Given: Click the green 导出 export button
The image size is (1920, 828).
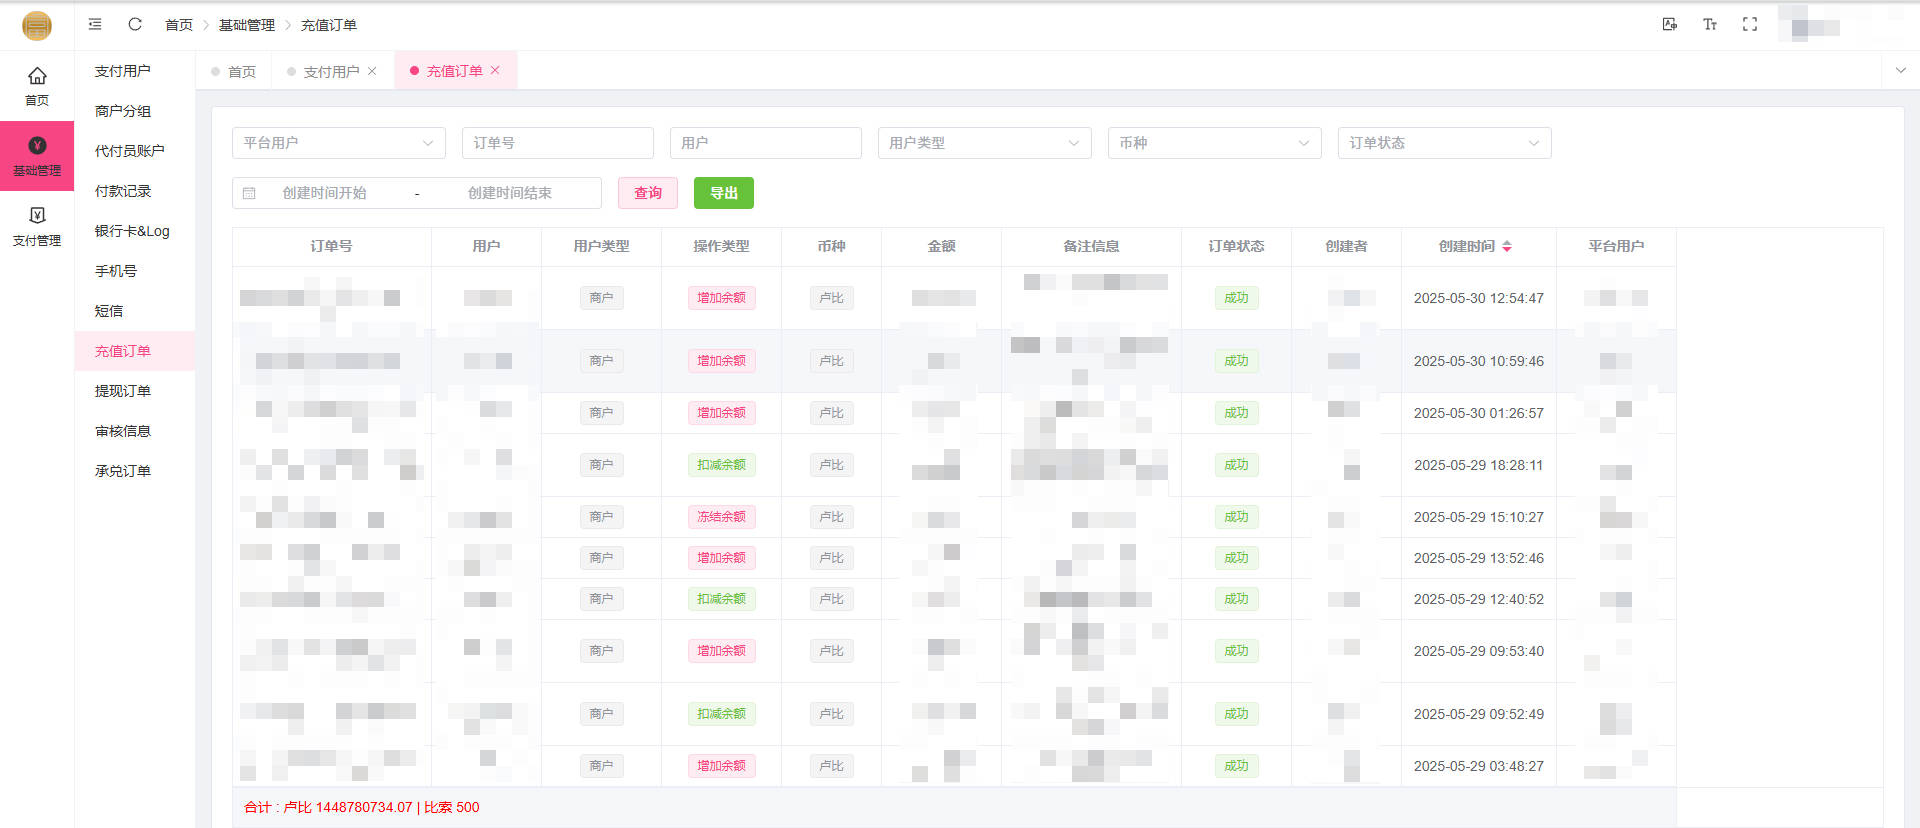Looking at the screenshot, I should (724, 193).
